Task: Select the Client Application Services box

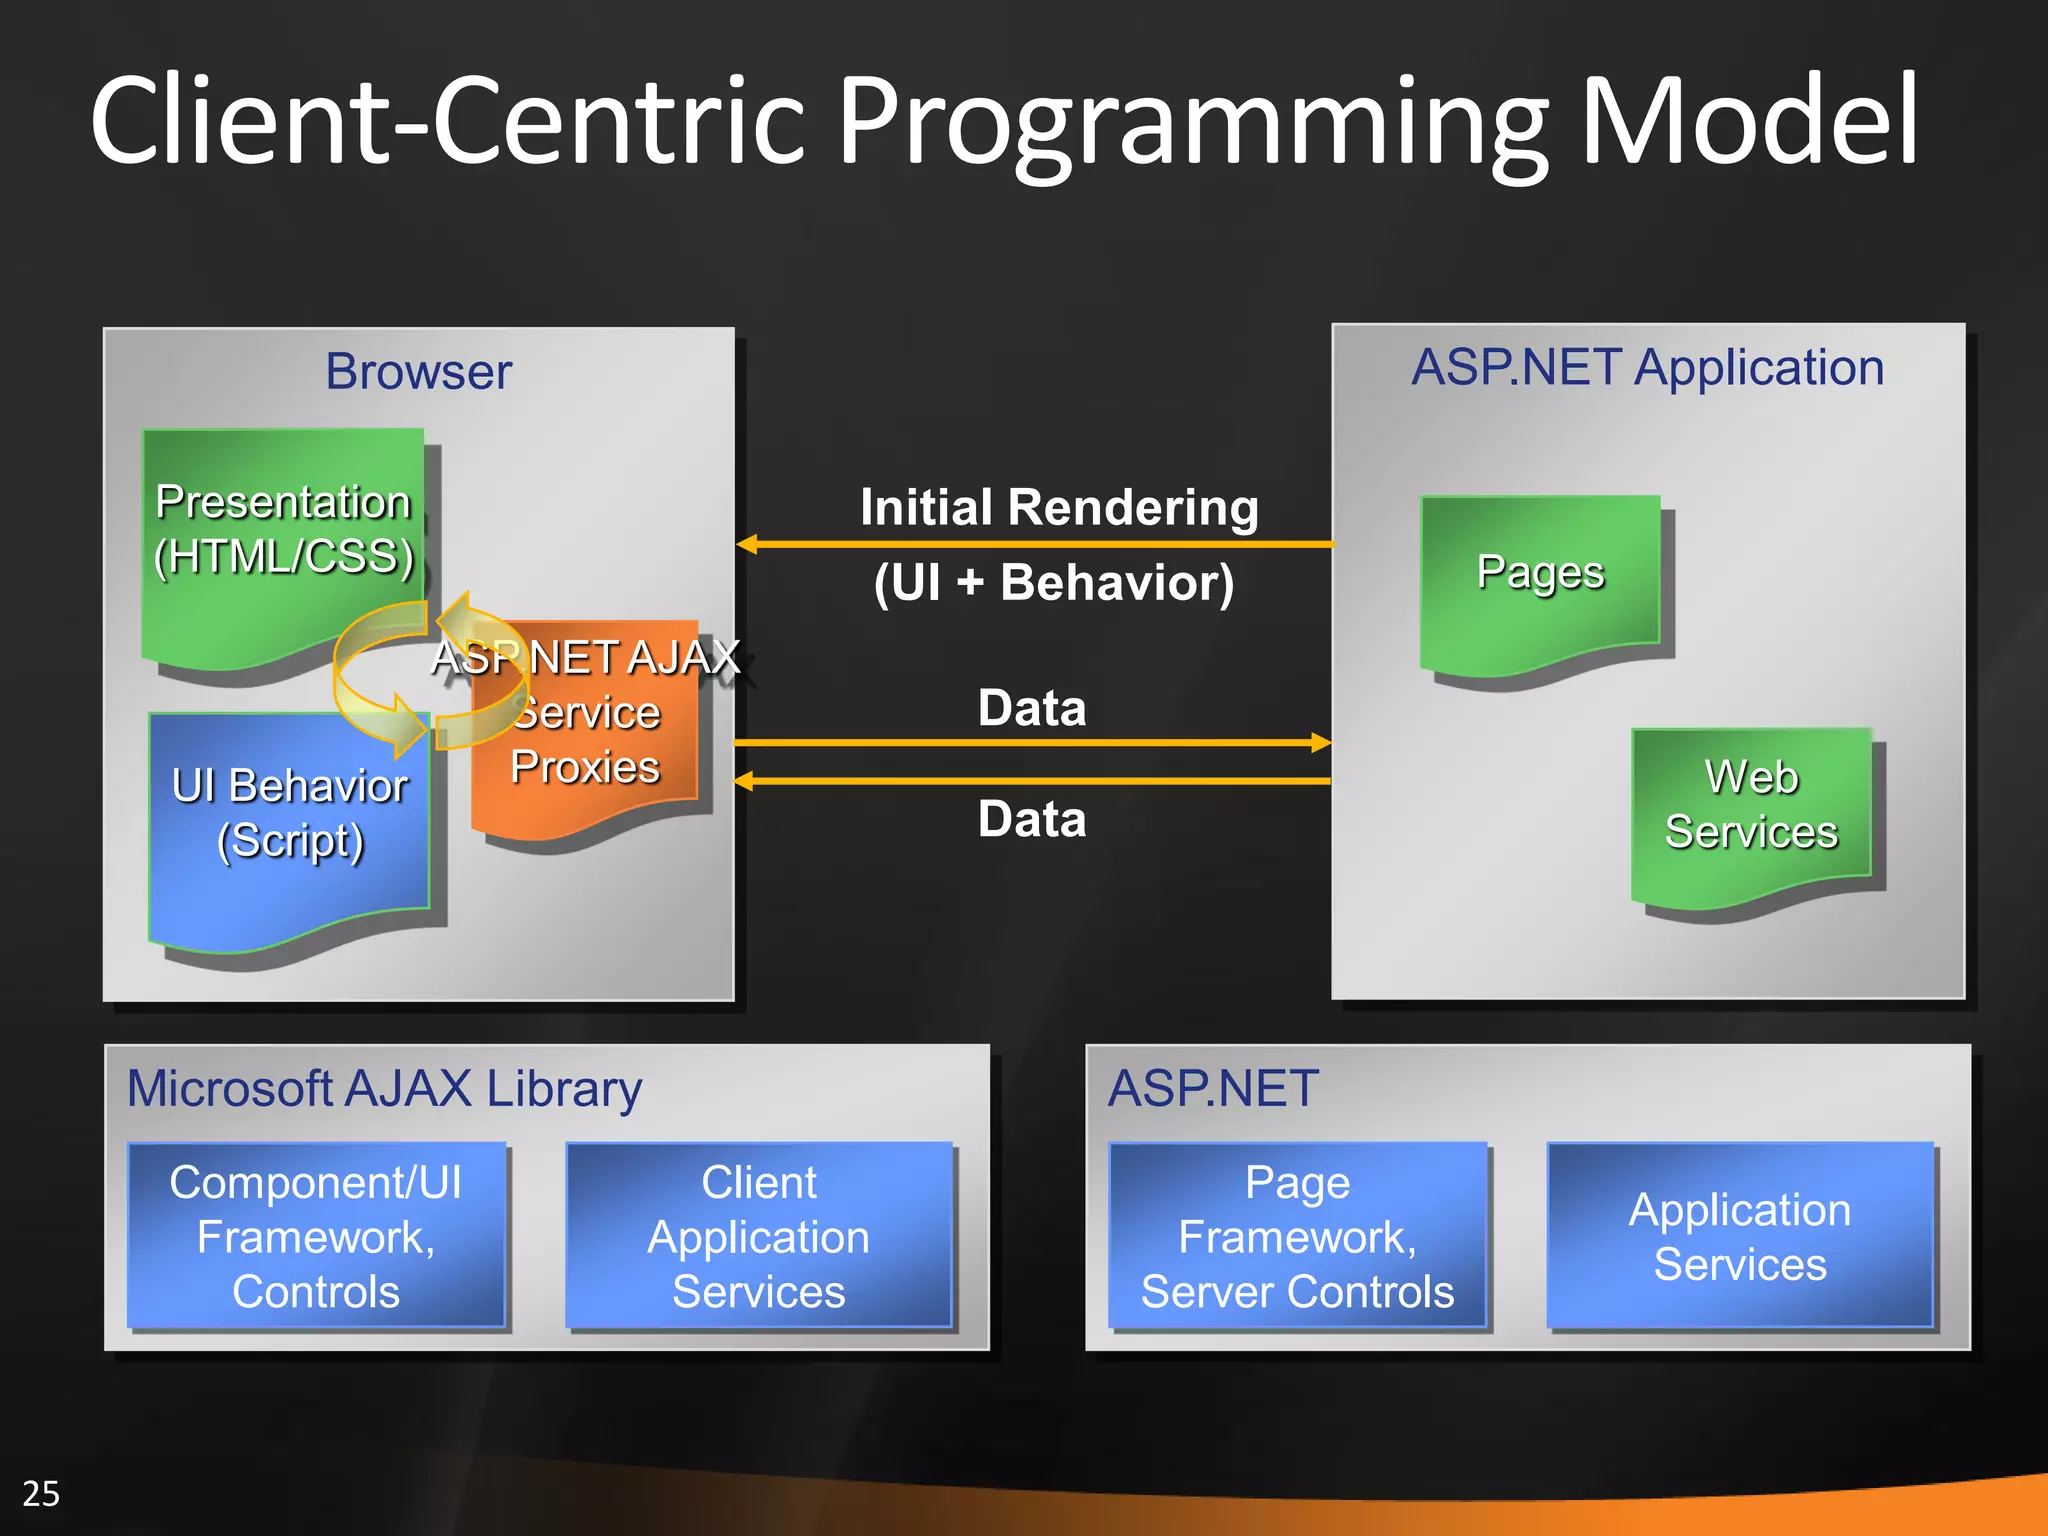Action: coord(759,1236)
